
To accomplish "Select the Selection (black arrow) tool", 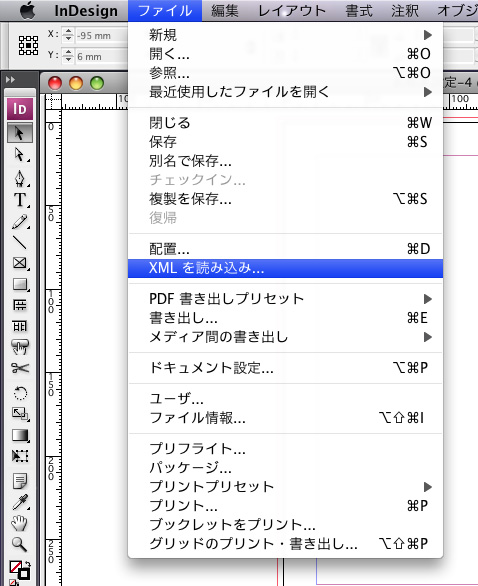I will [x=20, y=133].
